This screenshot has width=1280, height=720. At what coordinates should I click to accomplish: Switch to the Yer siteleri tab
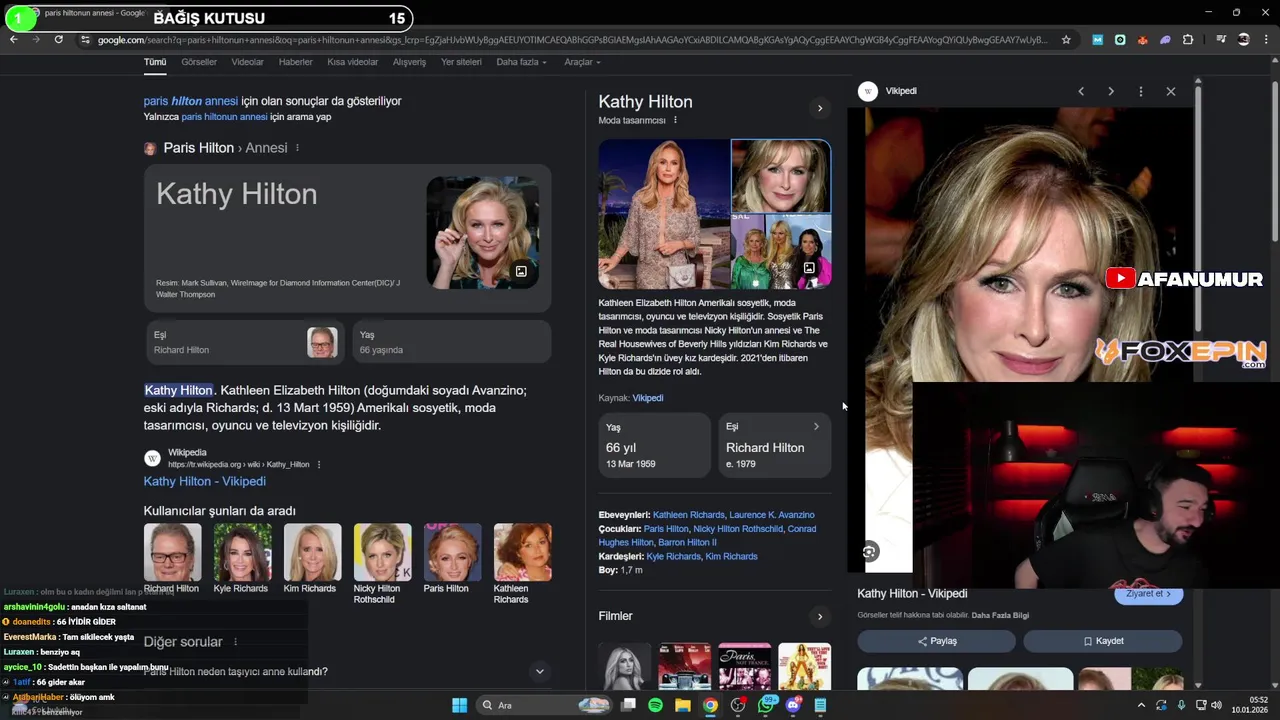click(x=461, y=62)
